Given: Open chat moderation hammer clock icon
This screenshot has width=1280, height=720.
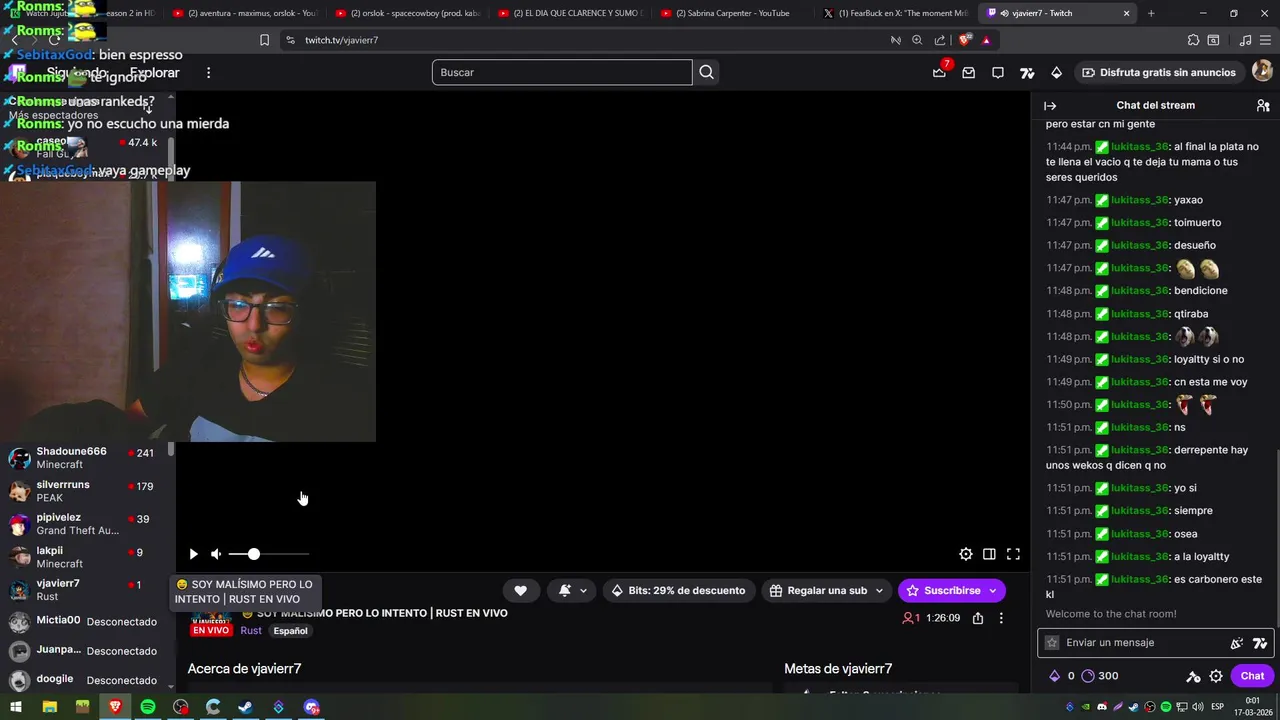Looking at the screenshot, I should [x=1193, y=676].
